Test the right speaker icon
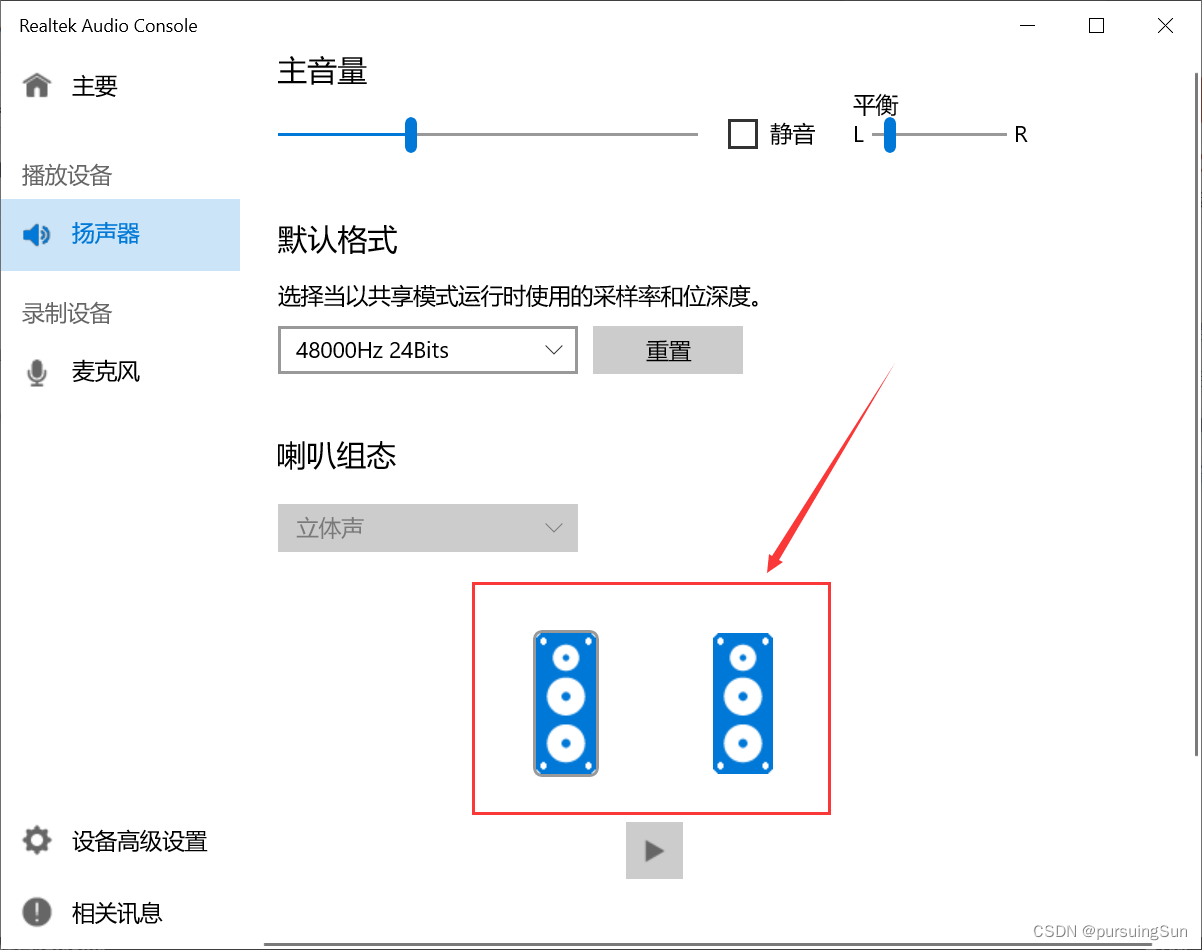The height and width of the screenshot is (950, 1202). [x=743, y=703]
